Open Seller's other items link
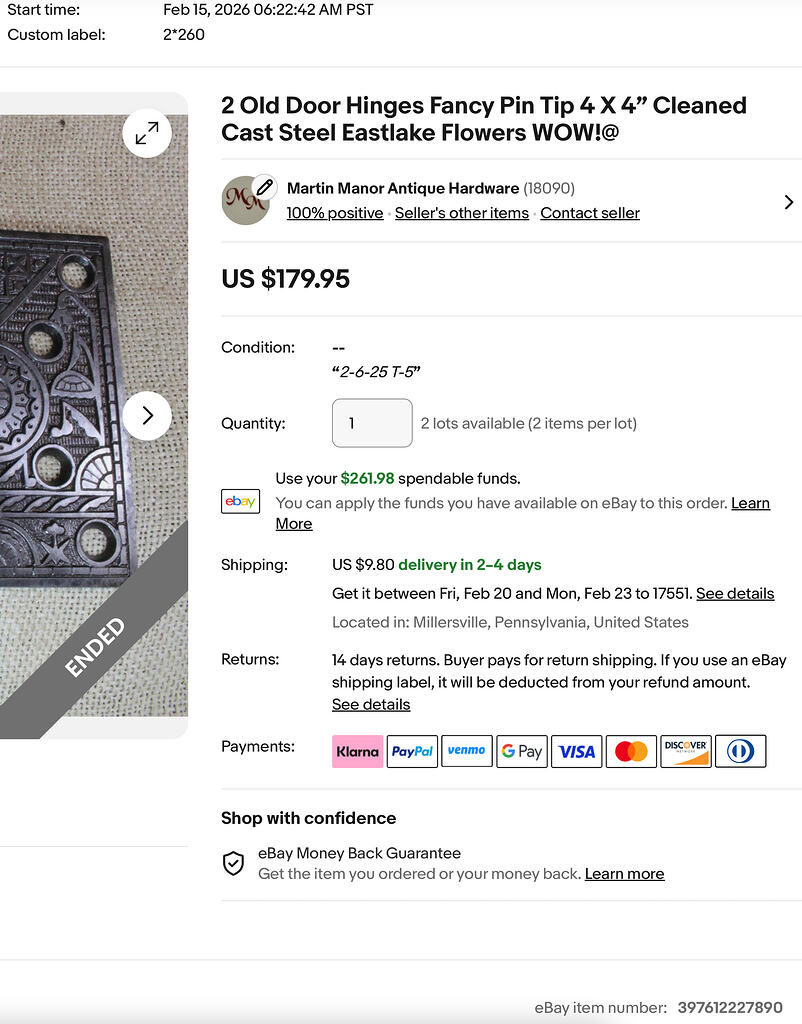The width and height of the screenshot is (802, 1024). pos(462,213)
